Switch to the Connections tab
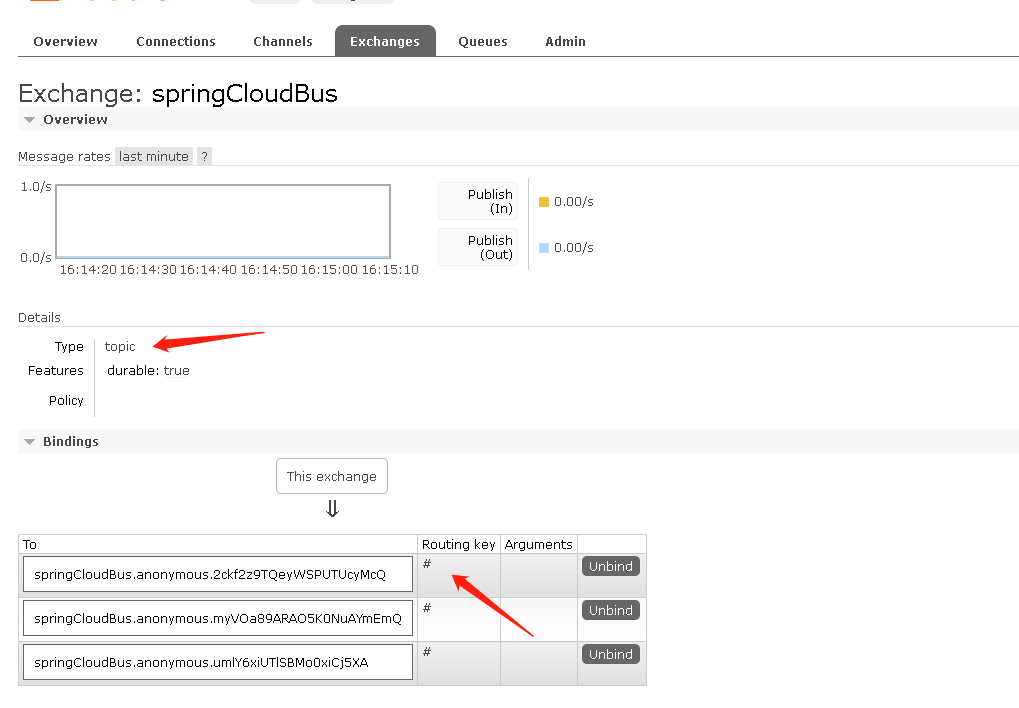The width and height of the screenshot is (1019, 708). pyautogui.click(x=175, y=42)
